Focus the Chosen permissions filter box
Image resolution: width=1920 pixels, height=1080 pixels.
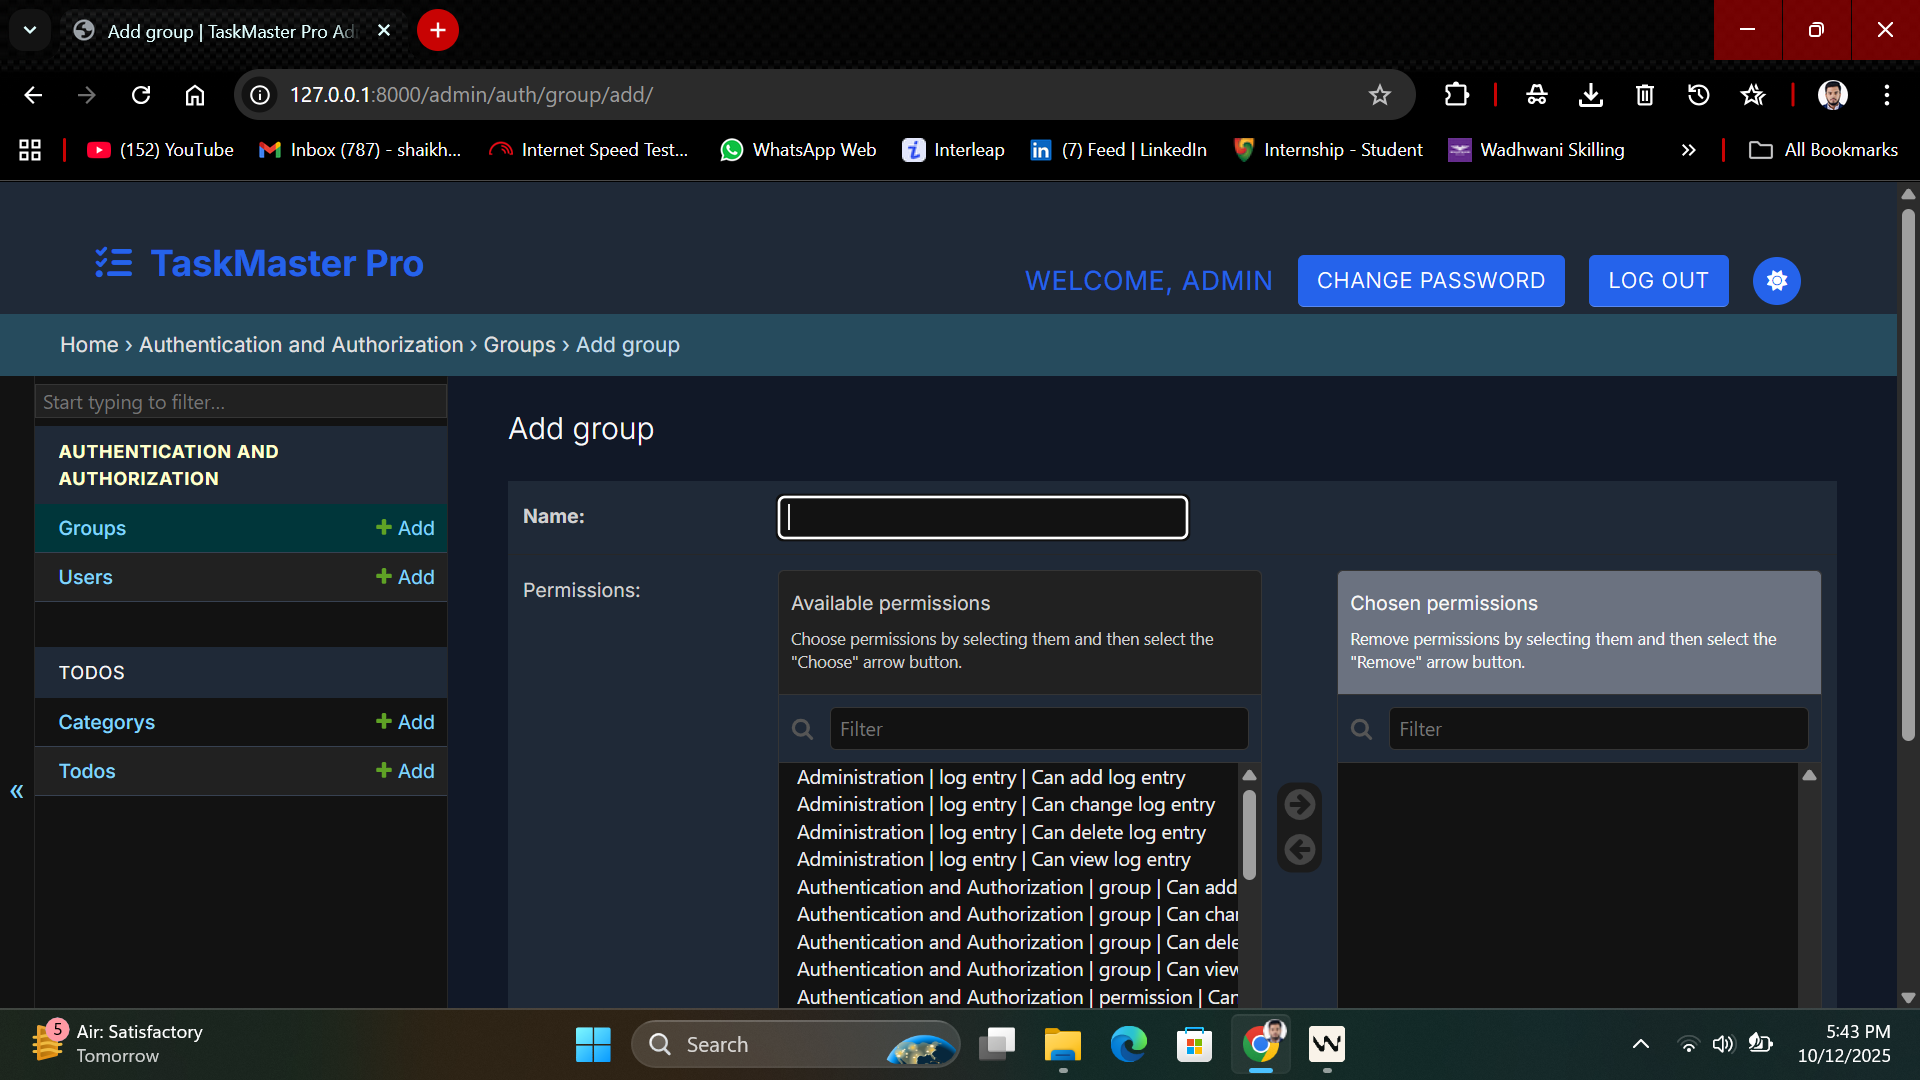[x=1598, y=729]
